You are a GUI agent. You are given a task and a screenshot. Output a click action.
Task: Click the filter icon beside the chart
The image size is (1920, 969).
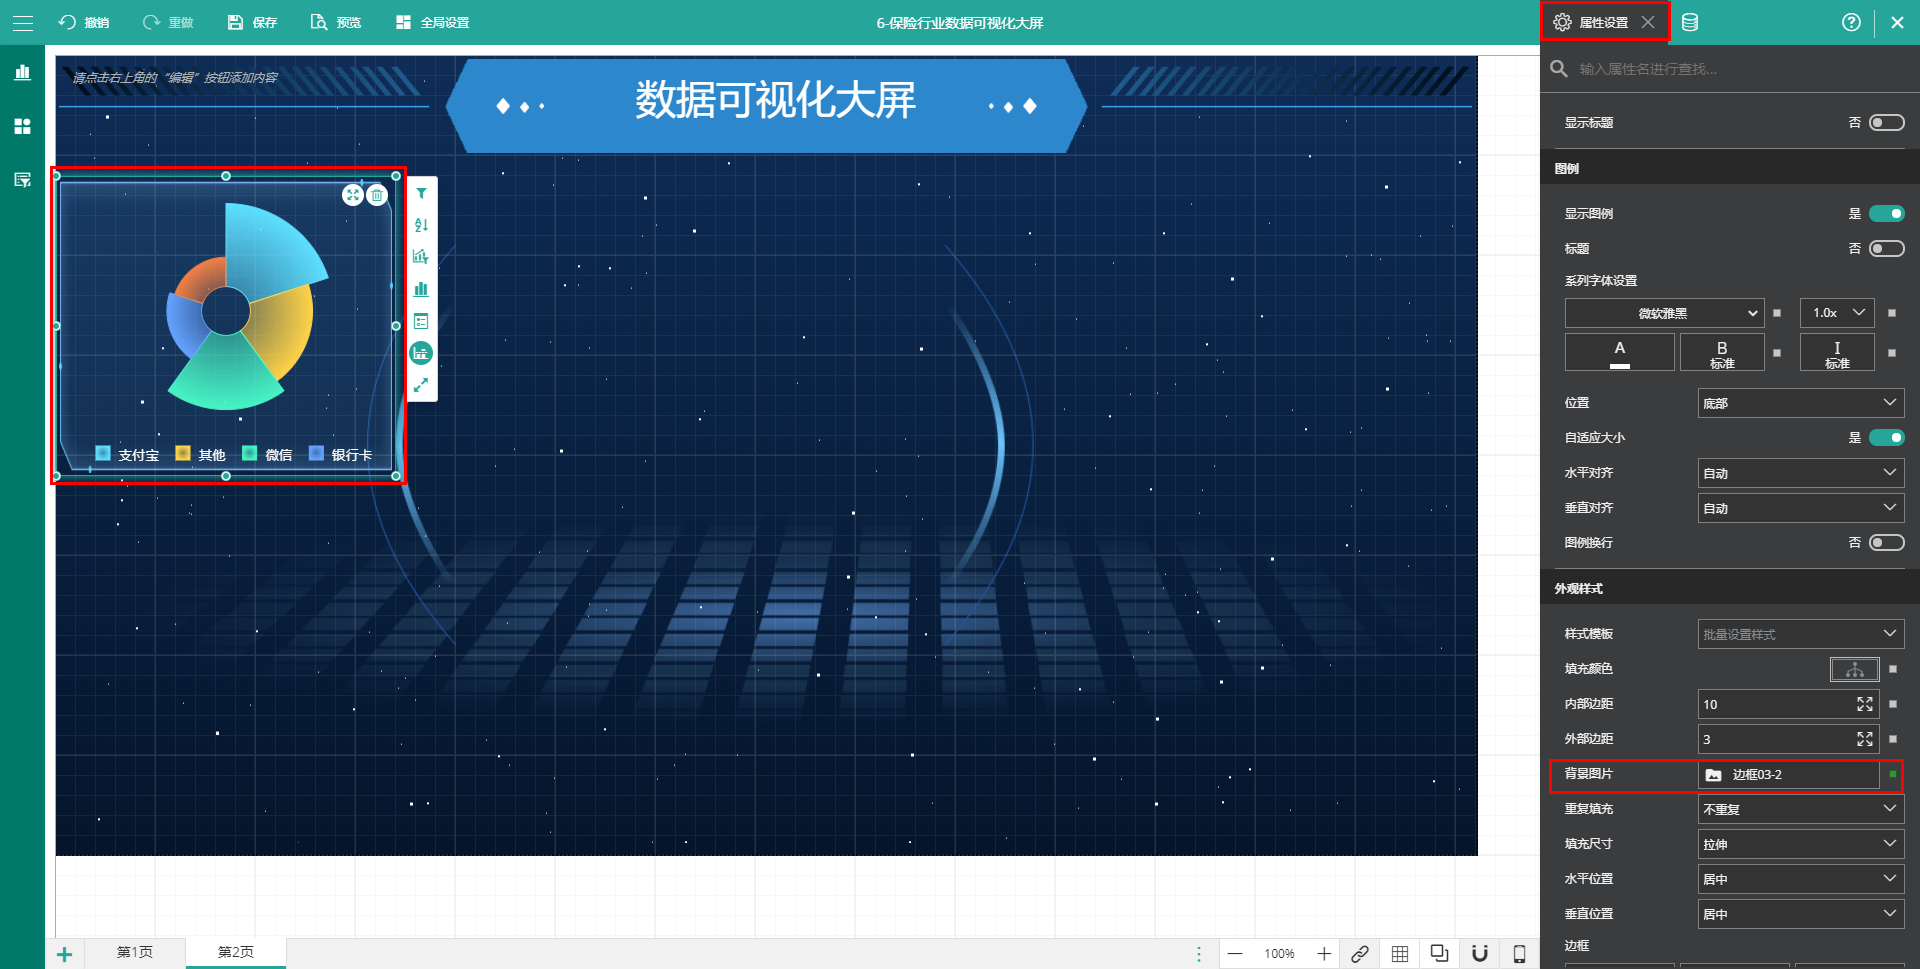(421, 194)
